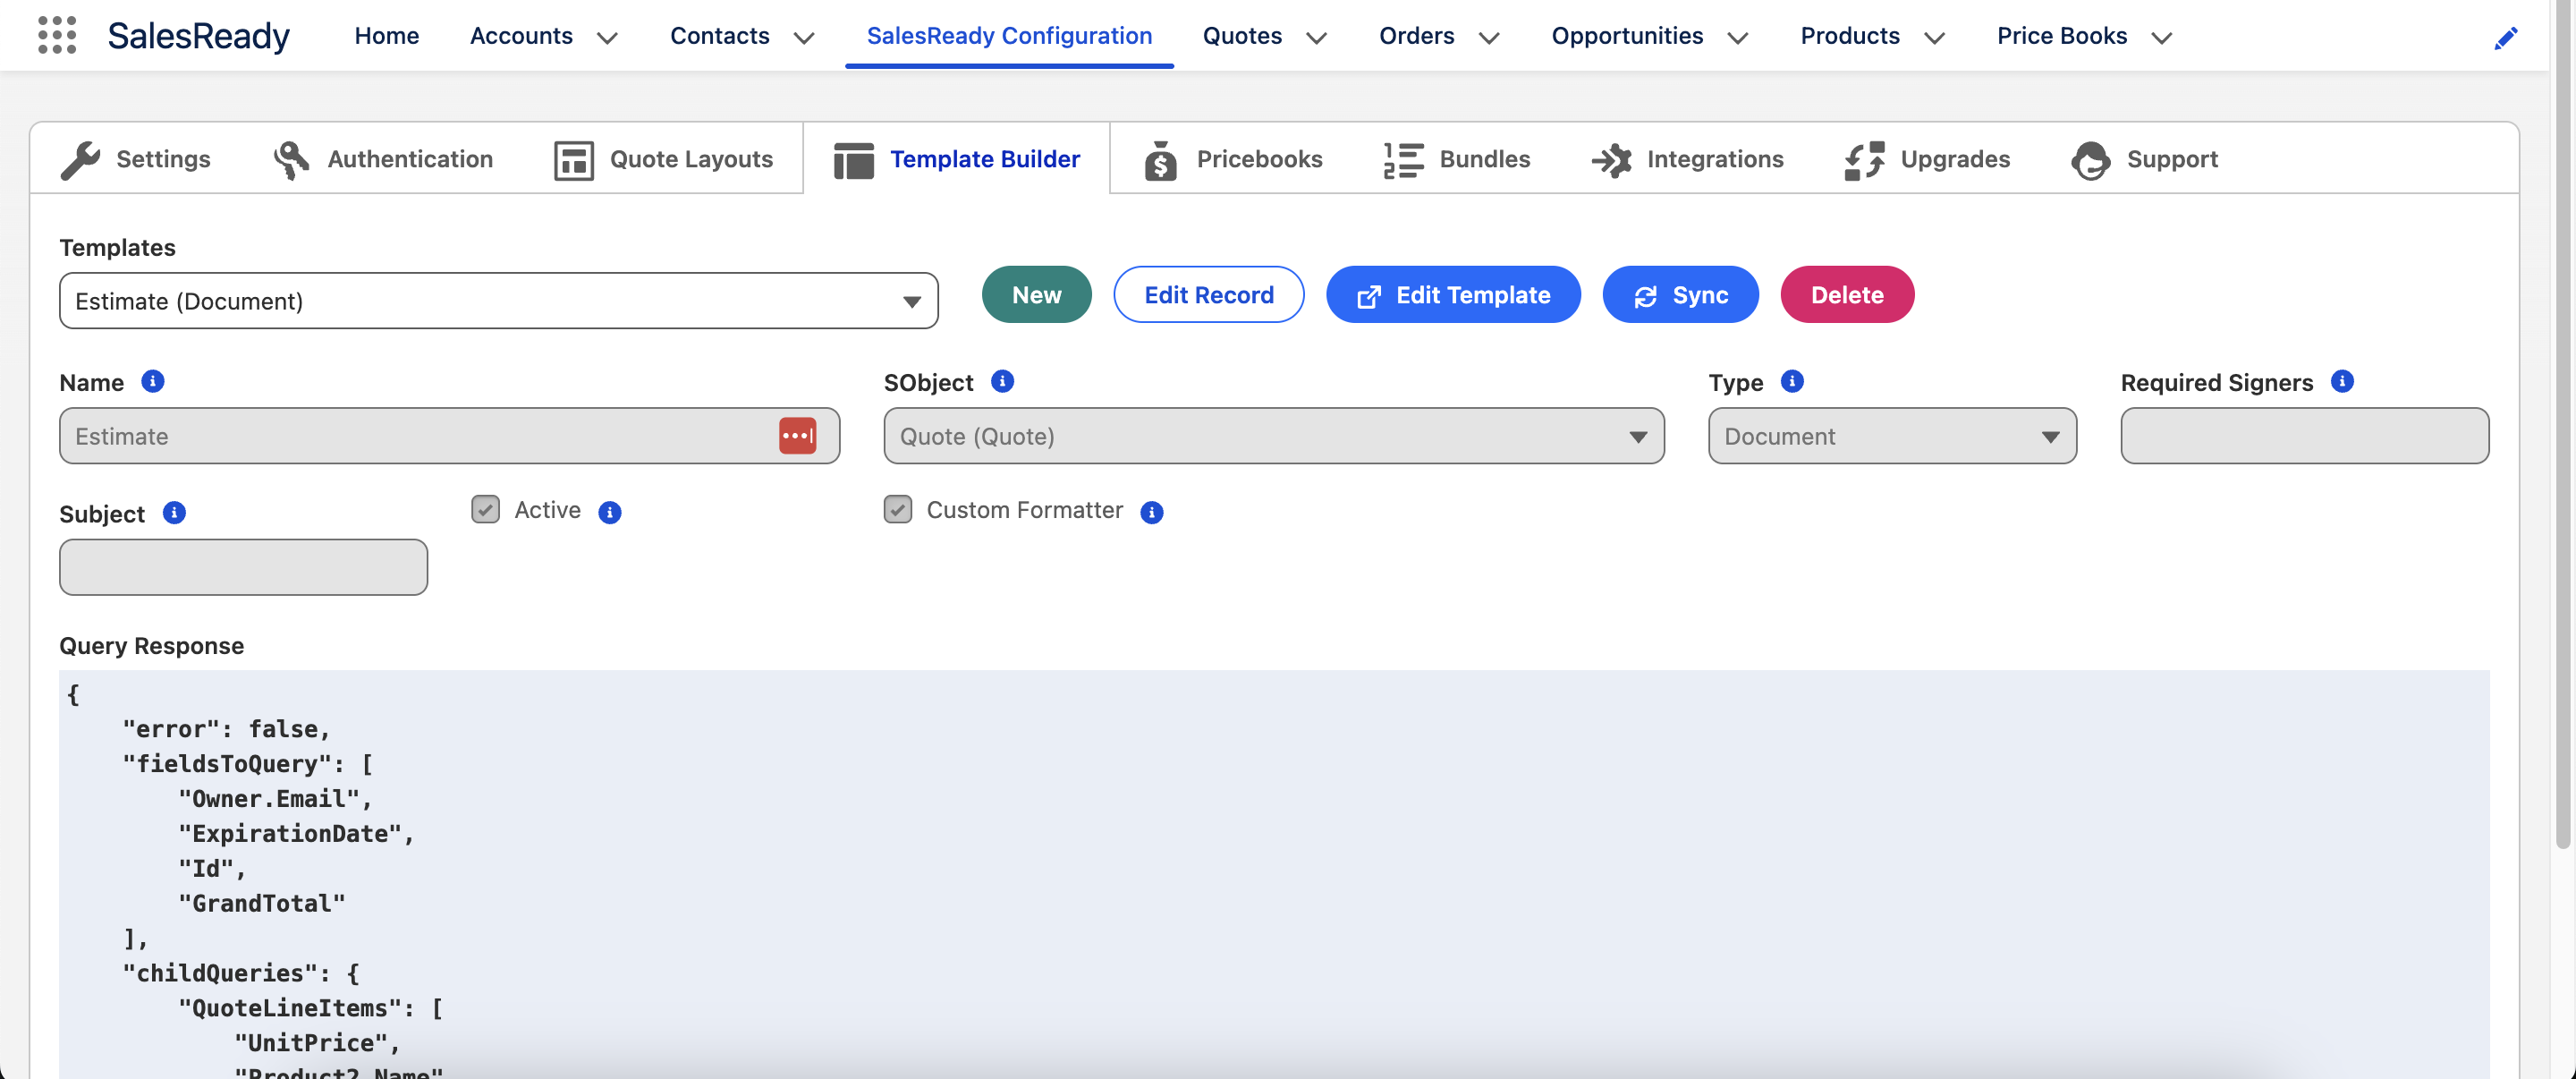Expand the Opportunities menu chevron

coord(1738,38)
